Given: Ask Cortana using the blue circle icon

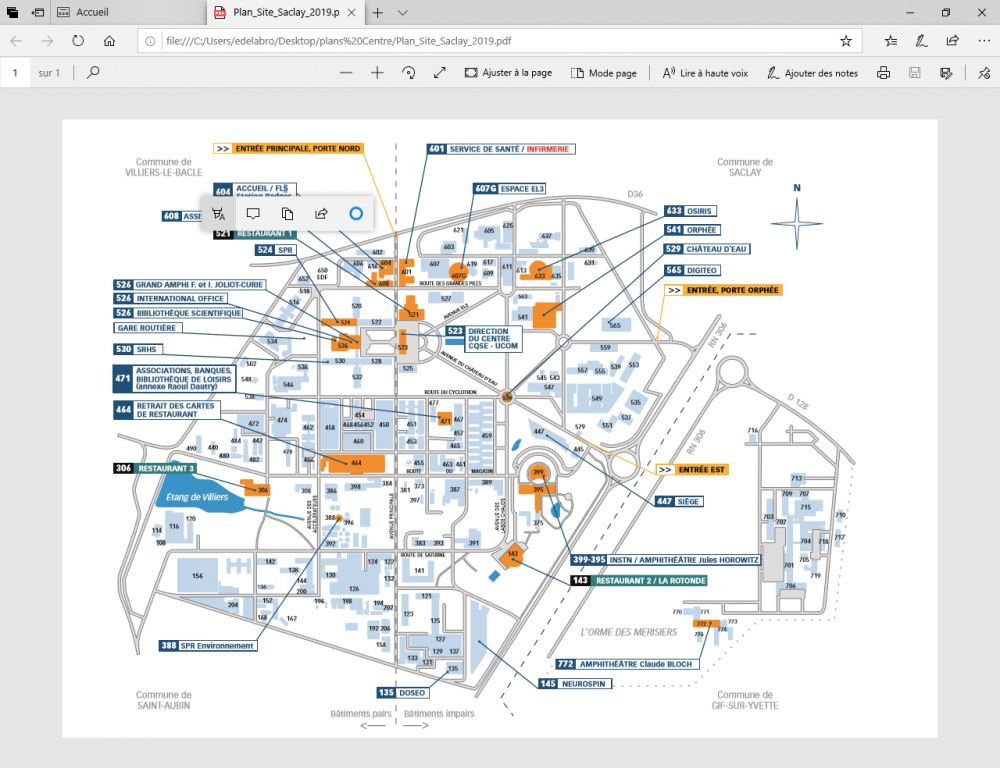Looking at the screenshot, I should (355, 213).
